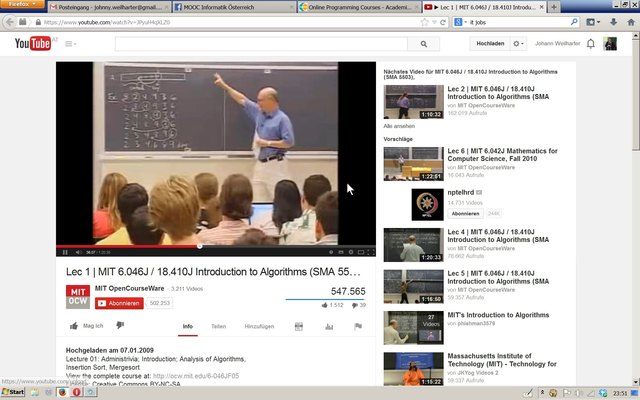Toggle the player's watch later clock icon
The image size is (640, 400).
coord(331,252)
